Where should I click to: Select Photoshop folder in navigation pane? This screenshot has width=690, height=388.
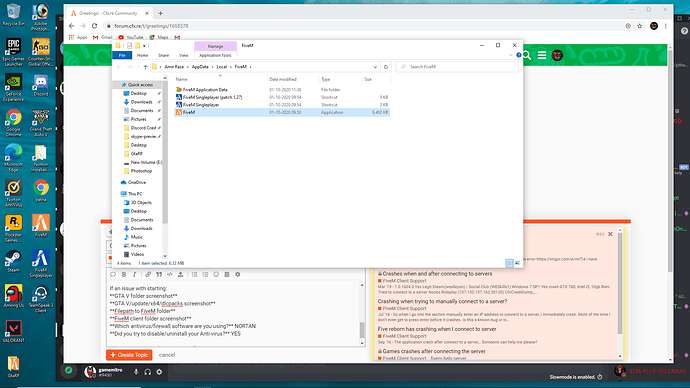141,171
